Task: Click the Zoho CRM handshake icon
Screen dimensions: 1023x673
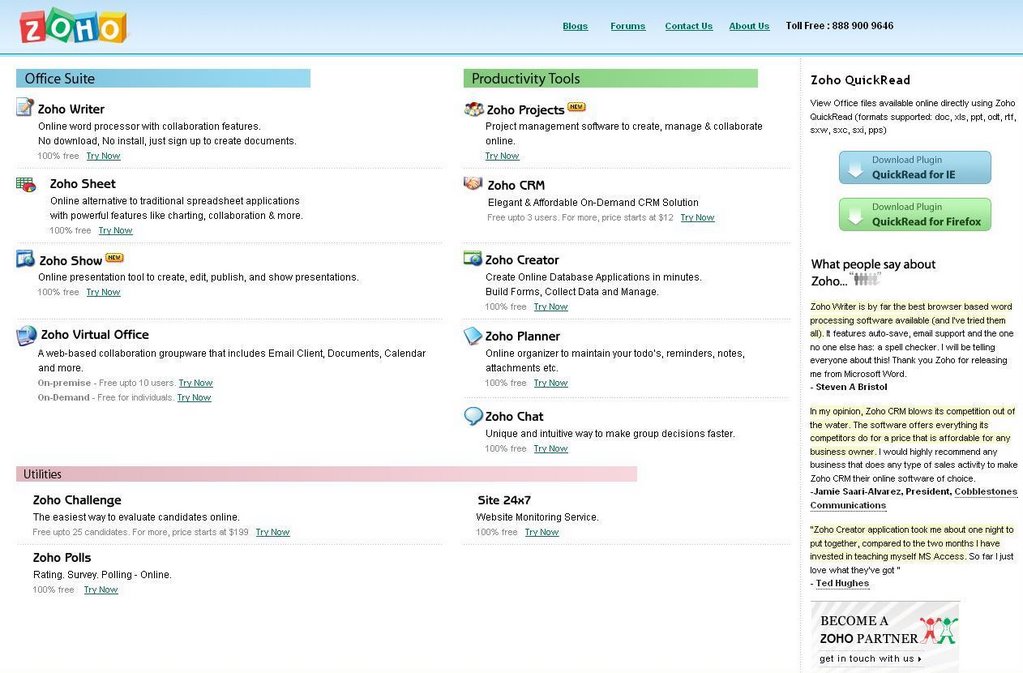Action: (473, 183)
